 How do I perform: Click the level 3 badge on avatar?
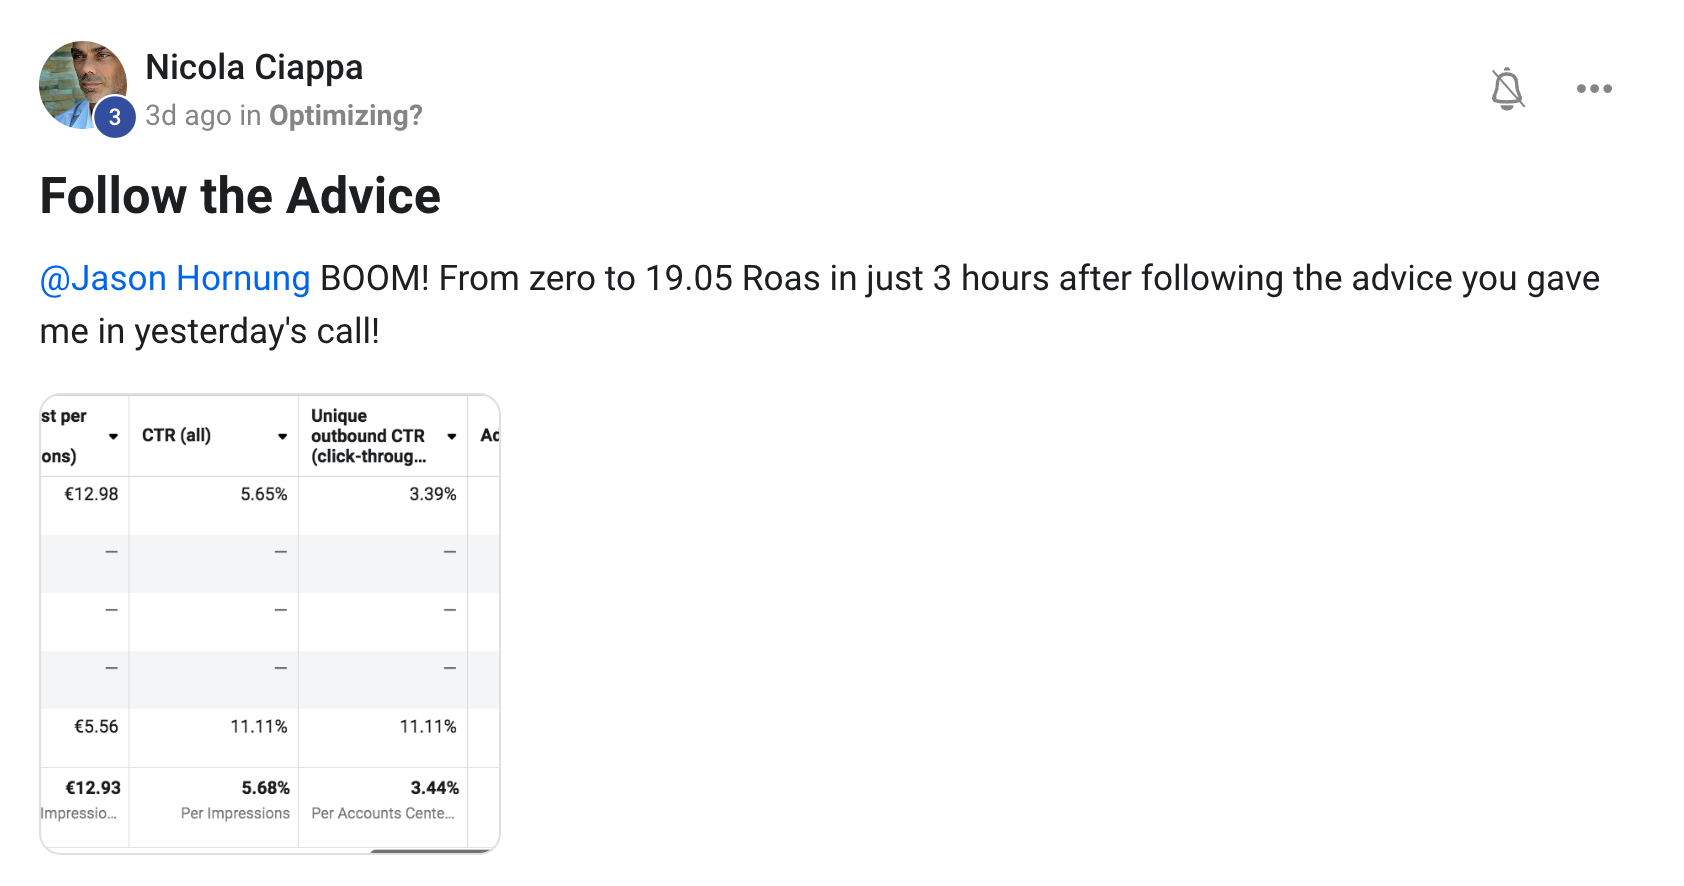(115, 117)
